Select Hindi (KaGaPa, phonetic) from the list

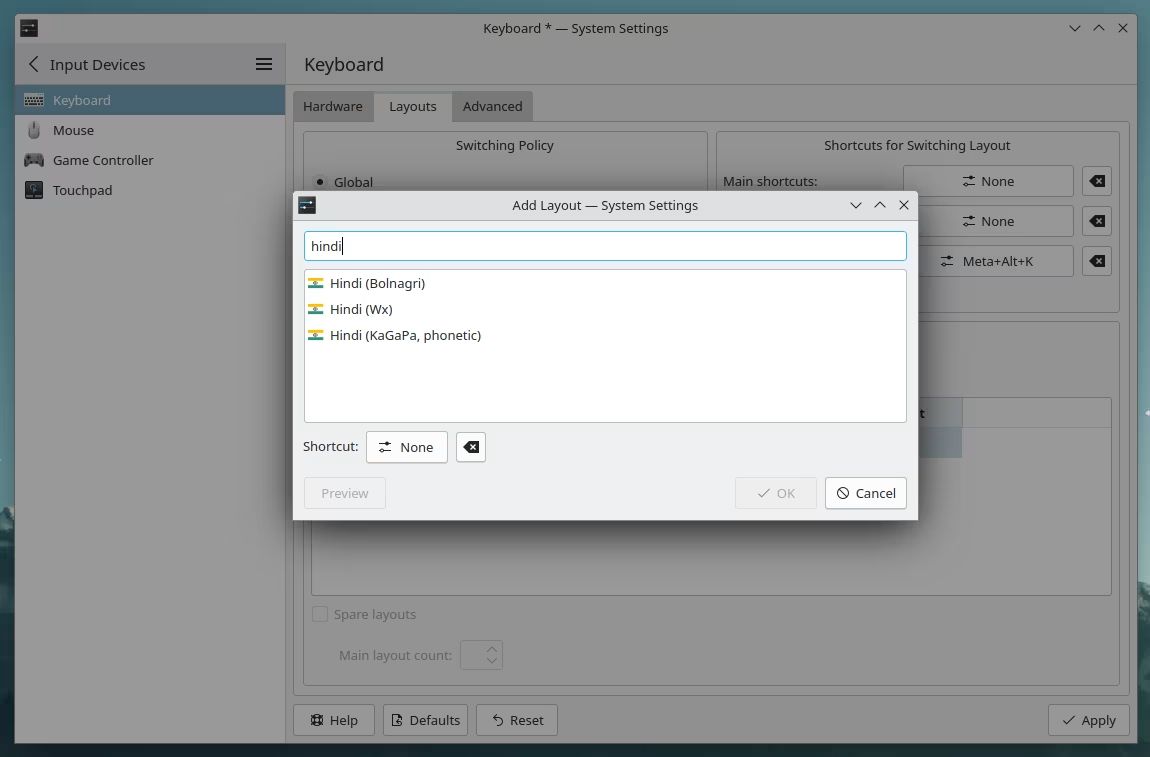click(406, 335)
